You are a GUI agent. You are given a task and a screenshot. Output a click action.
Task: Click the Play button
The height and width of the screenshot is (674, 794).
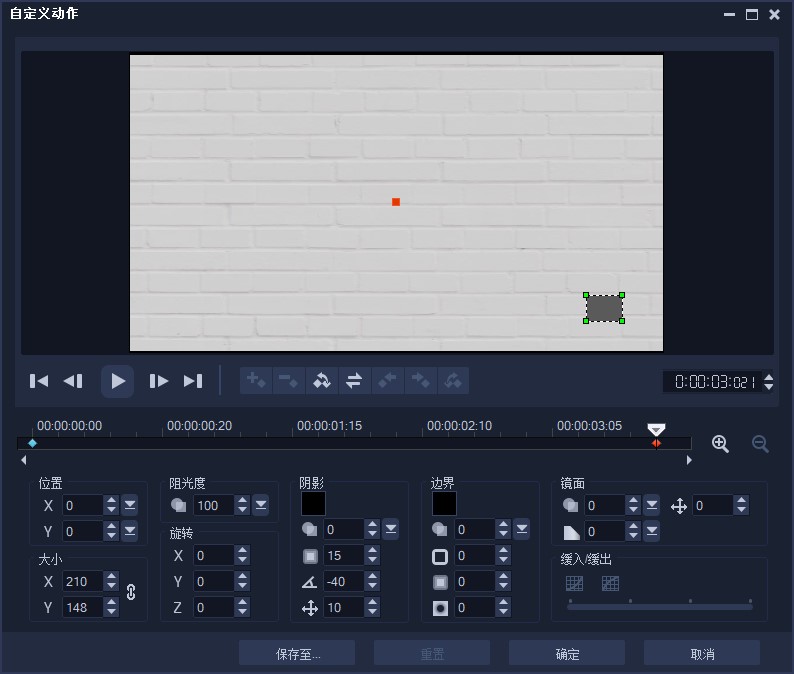click(x=117, y=381)
